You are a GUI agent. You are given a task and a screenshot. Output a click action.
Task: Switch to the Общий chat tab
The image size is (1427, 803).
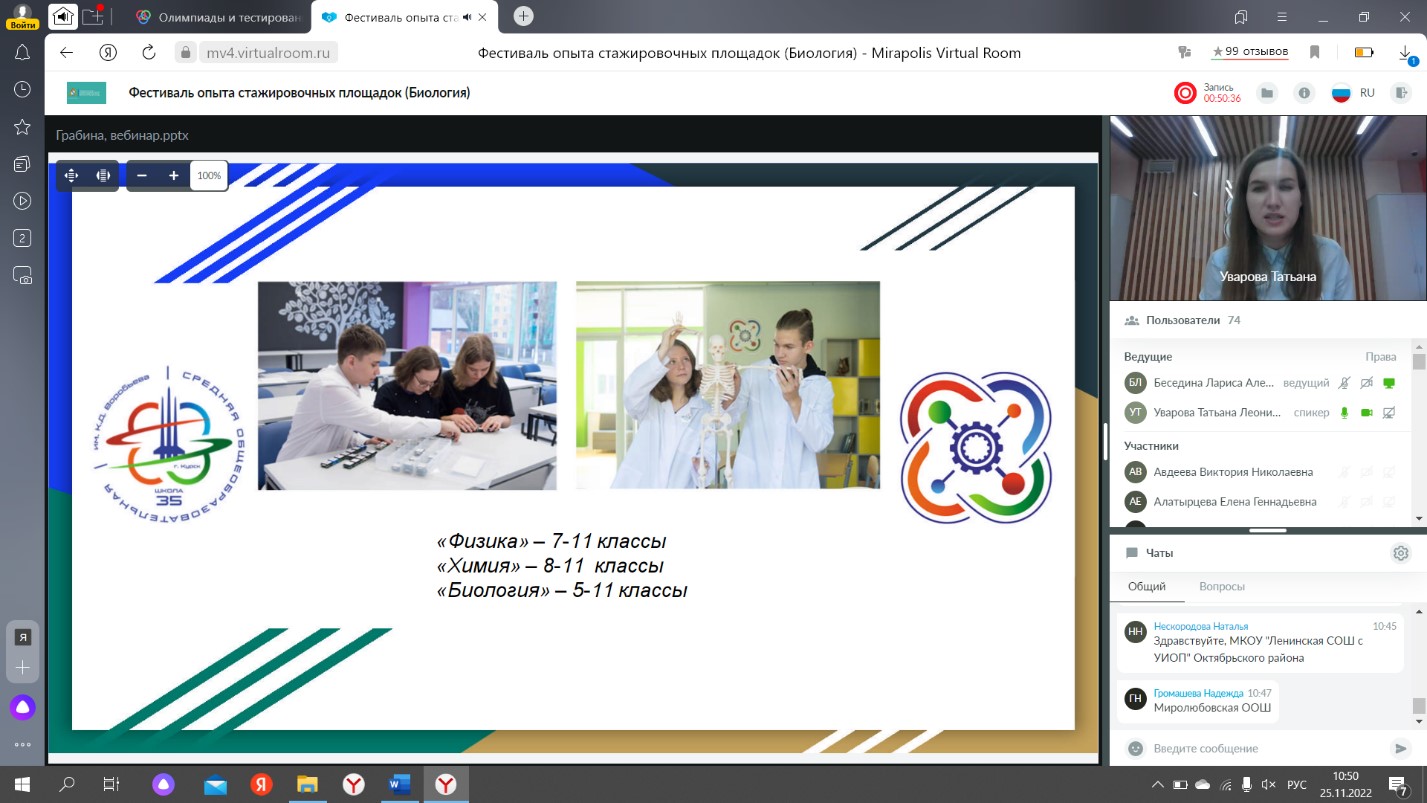[x=1146, y=587]
